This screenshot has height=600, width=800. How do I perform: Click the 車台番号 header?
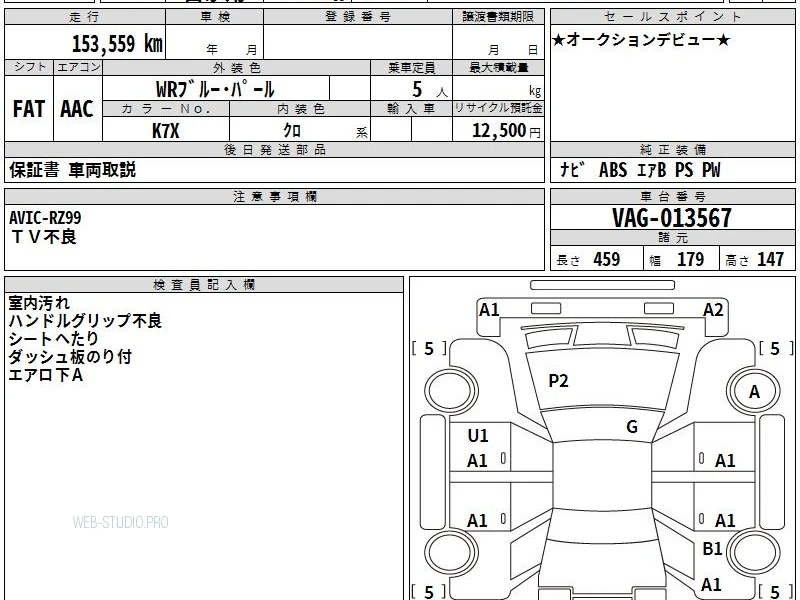[x=672, y=196]
